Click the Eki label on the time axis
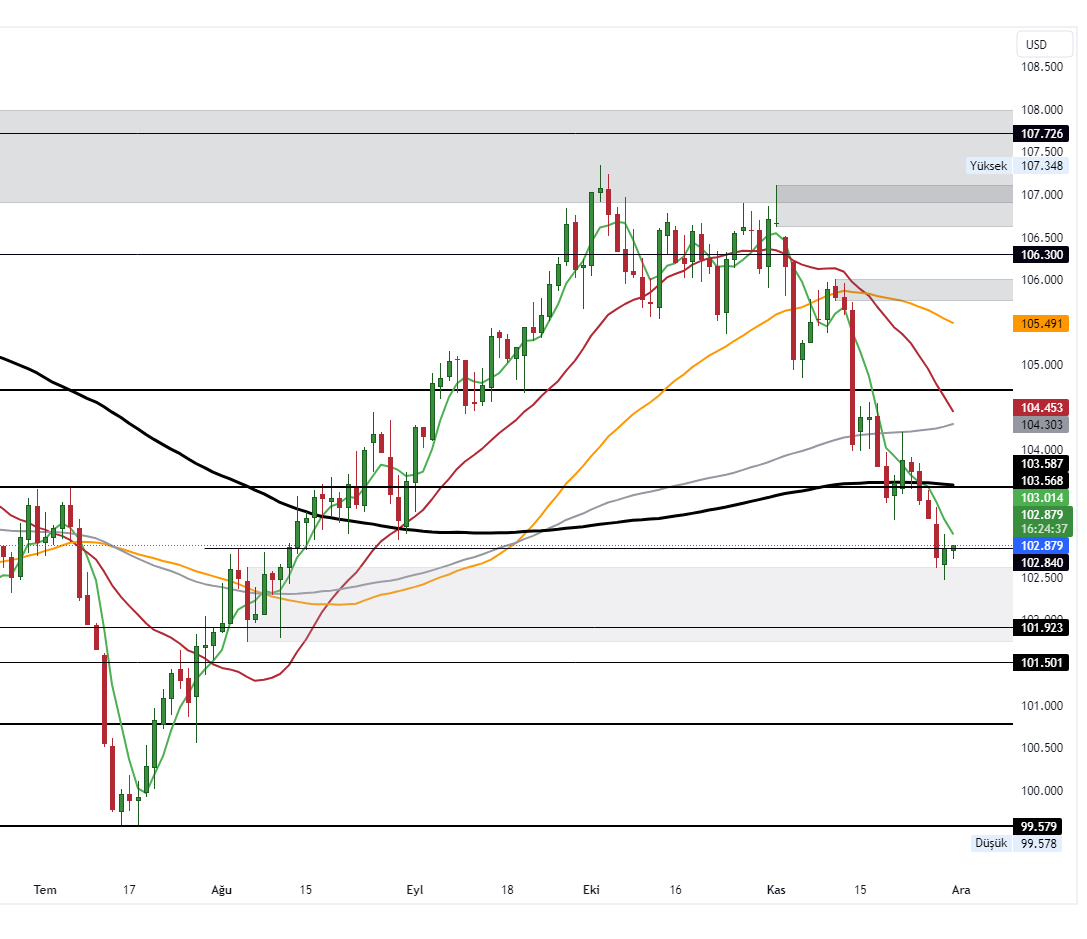The image size is (1087, 939). (x=590, y=889)
